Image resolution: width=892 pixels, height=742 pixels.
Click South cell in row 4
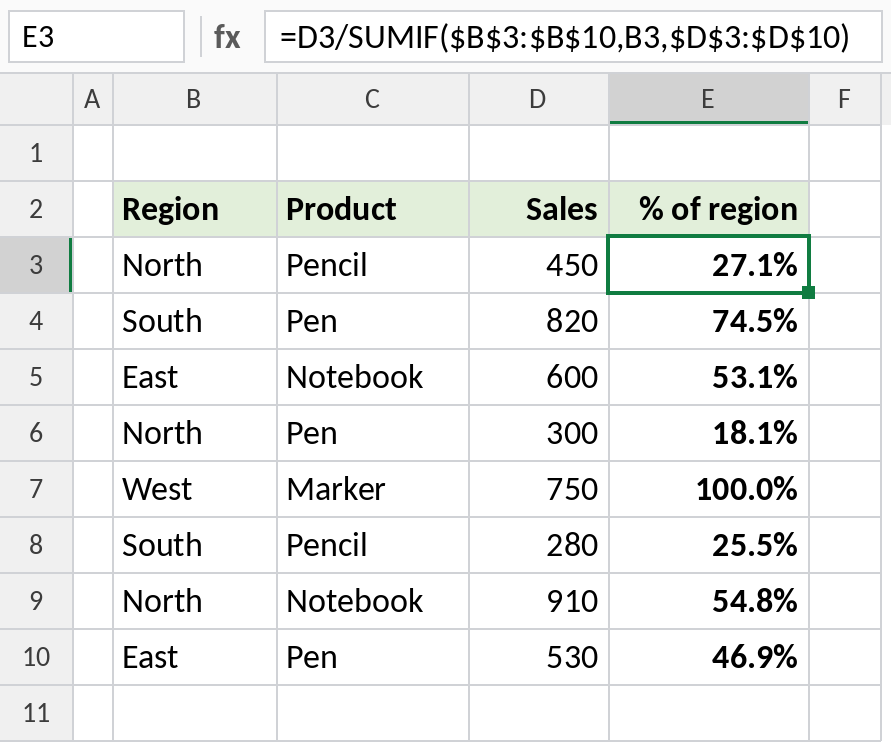click(195, 321)
